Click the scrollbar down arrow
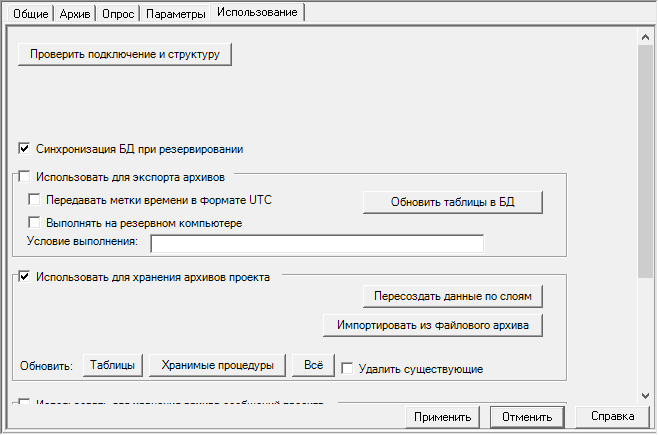The height and width of the screenshot is (435, 658). 645,396
